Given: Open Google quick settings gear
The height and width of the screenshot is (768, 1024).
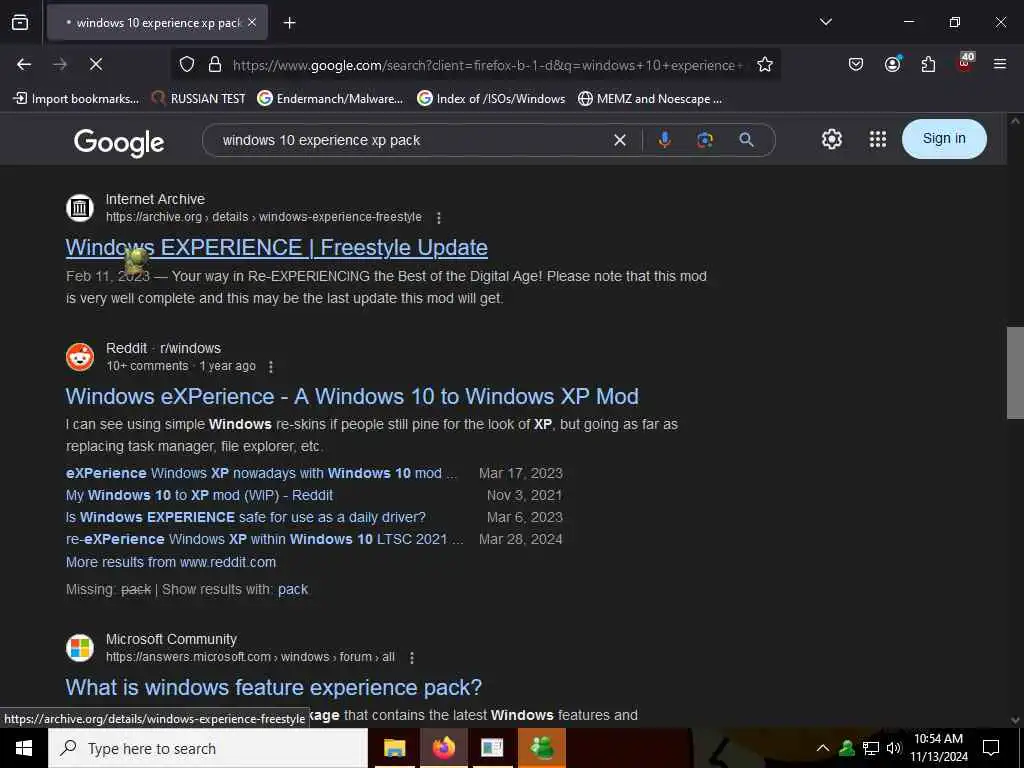Looking at the screenshot, I should tap(831, 139).
